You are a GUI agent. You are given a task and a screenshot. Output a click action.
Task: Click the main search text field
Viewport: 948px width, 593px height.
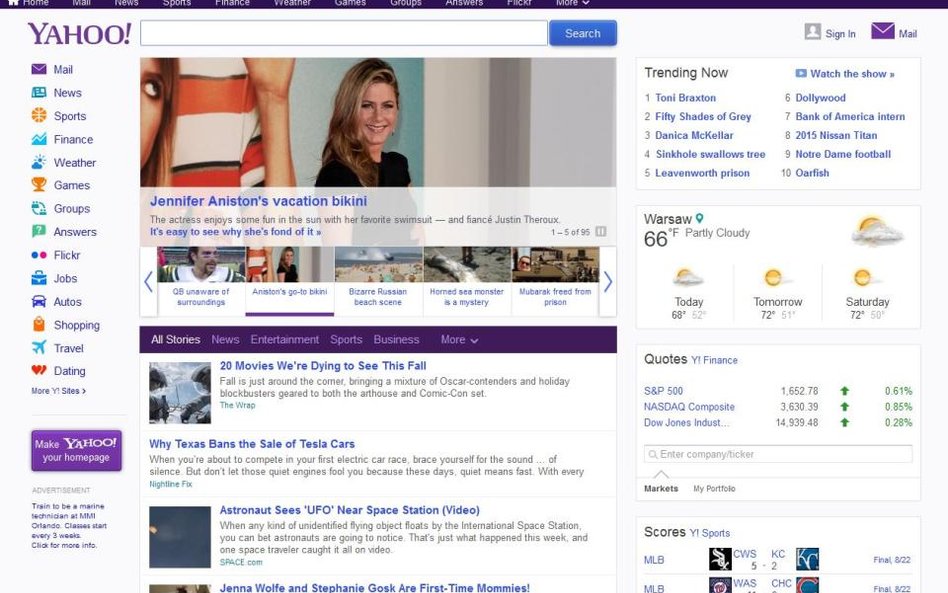(x=343, y=33)
